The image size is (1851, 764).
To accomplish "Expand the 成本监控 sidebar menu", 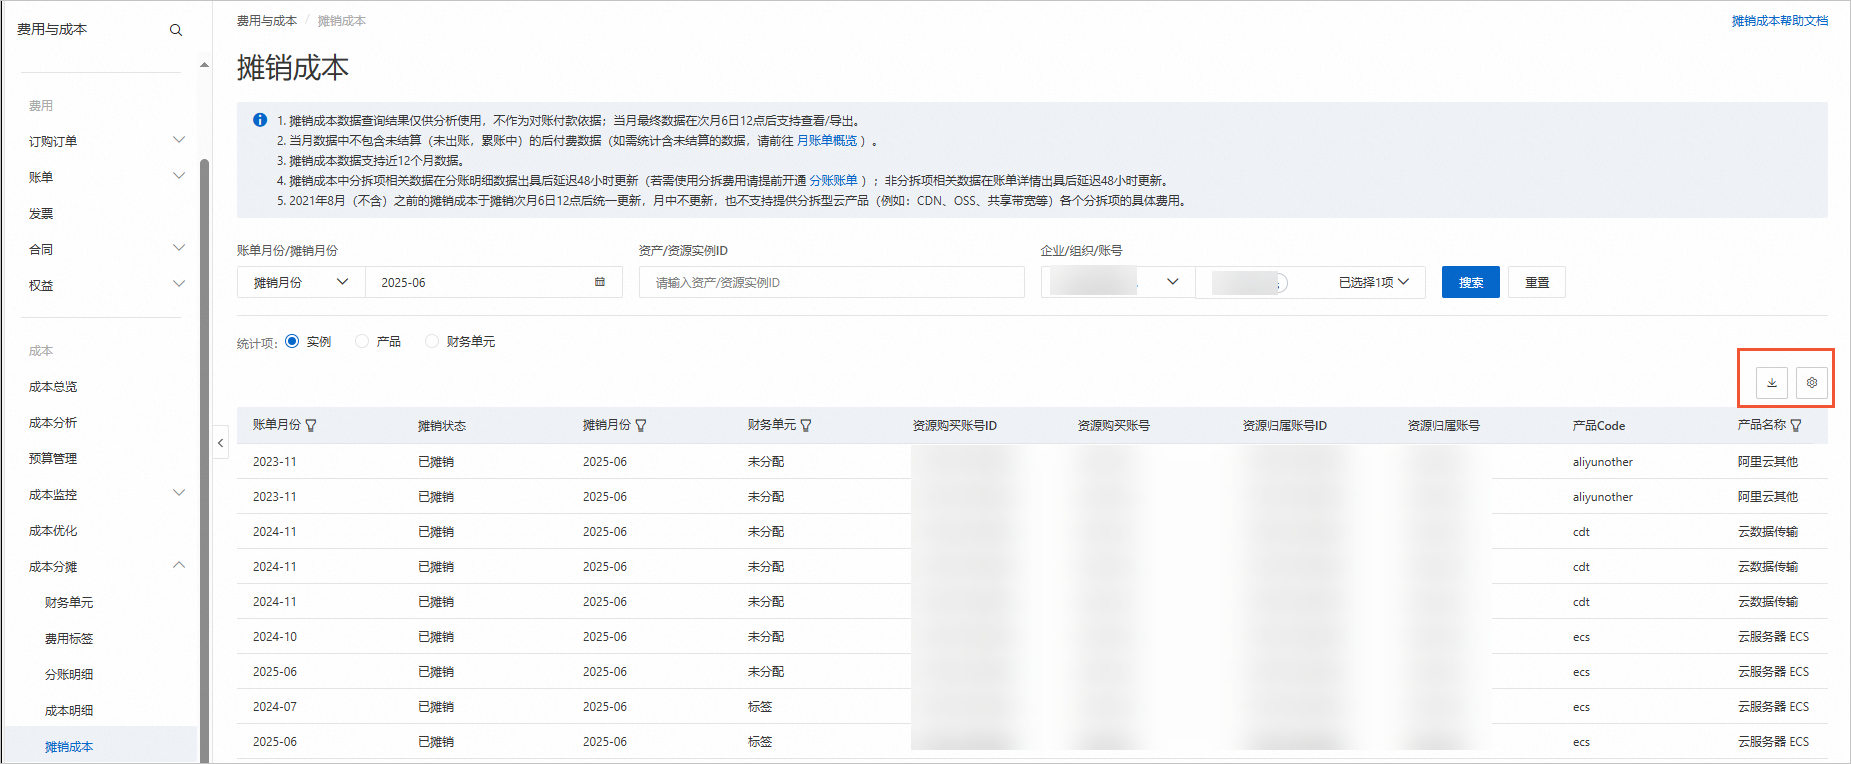I will 179,493.
